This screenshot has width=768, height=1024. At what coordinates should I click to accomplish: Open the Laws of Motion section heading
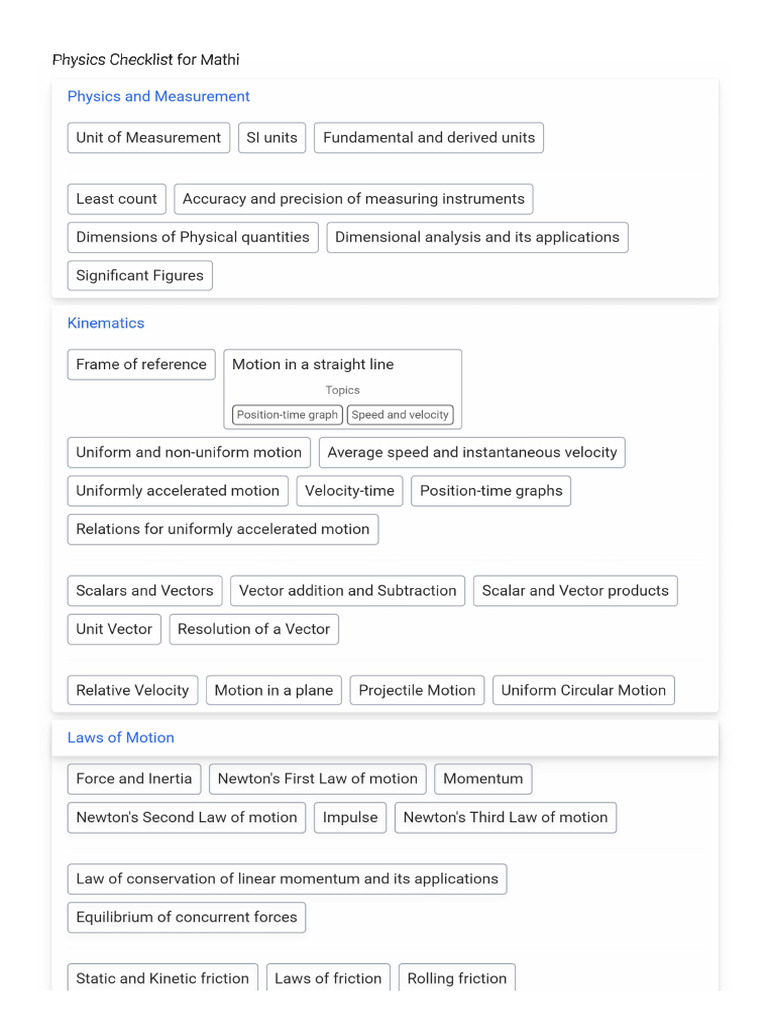pos(120,738)
